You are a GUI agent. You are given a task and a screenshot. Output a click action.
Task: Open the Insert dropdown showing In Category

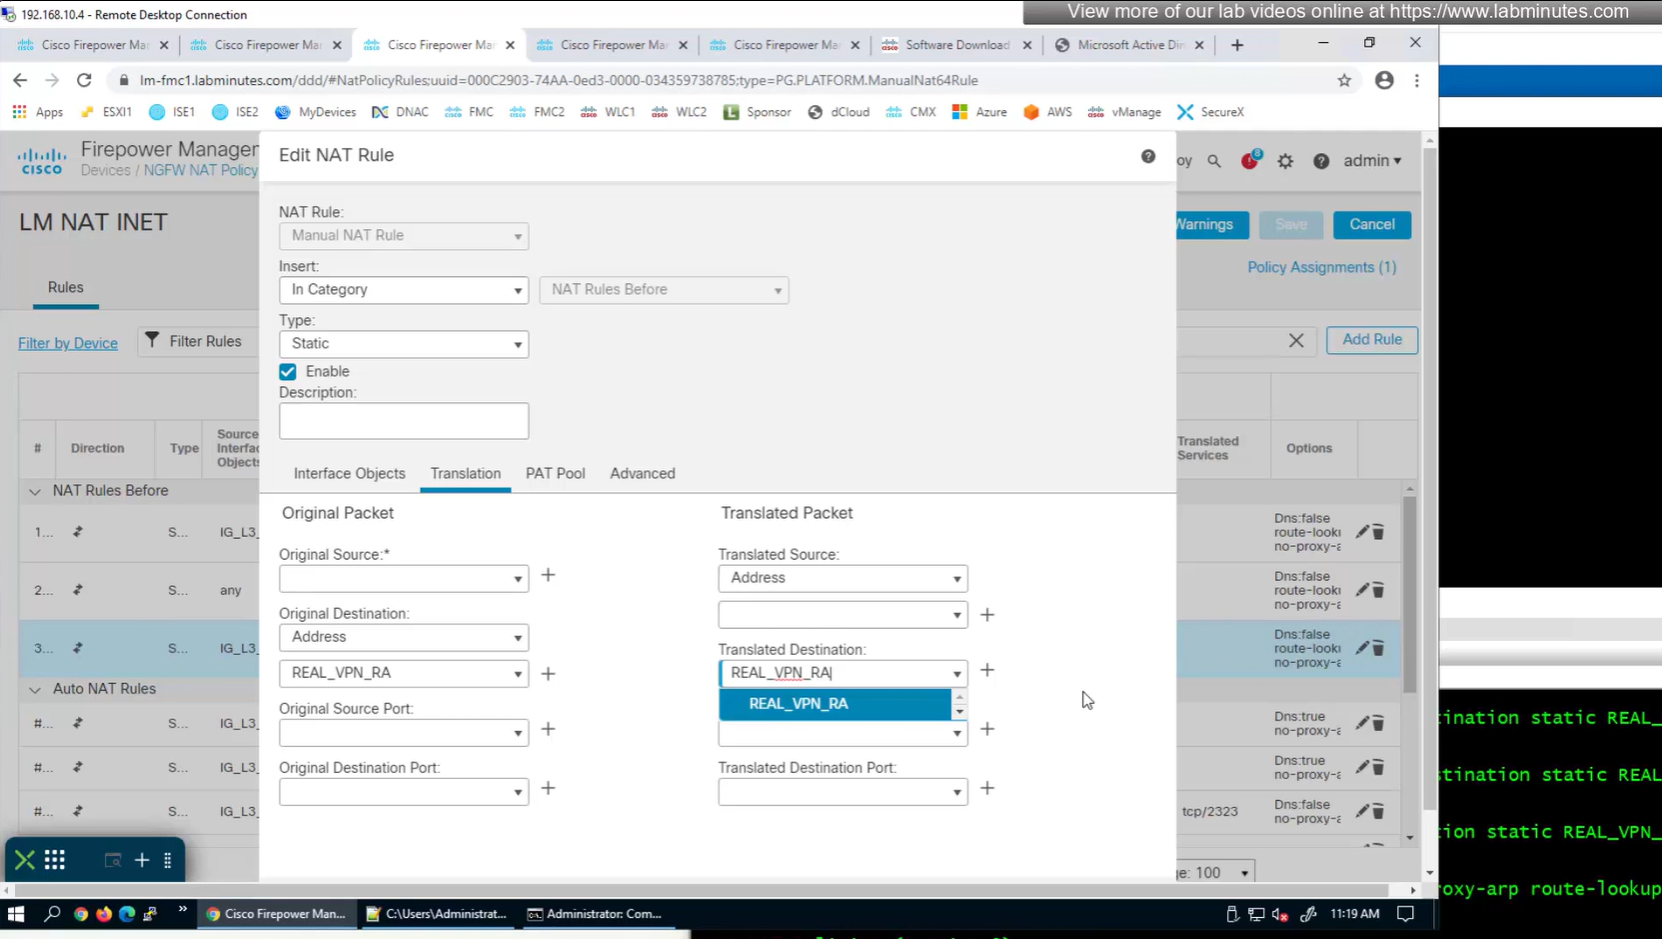click(x=403, y=290)
